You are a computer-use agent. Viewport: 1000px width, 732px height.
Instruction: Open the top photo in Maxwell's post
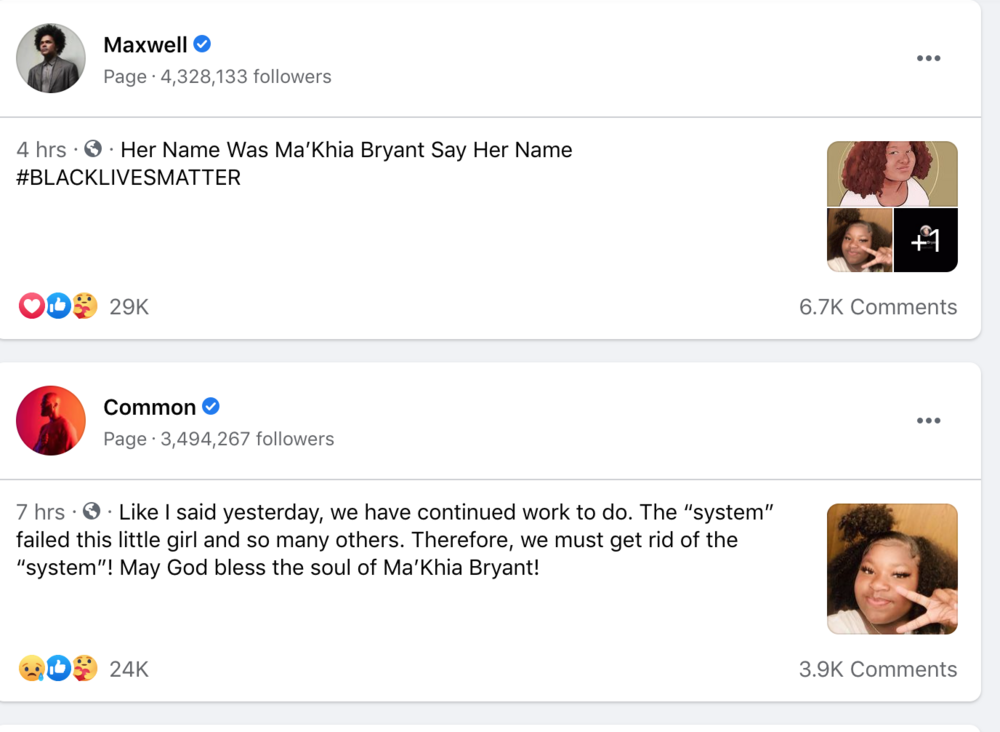point(892,173)
